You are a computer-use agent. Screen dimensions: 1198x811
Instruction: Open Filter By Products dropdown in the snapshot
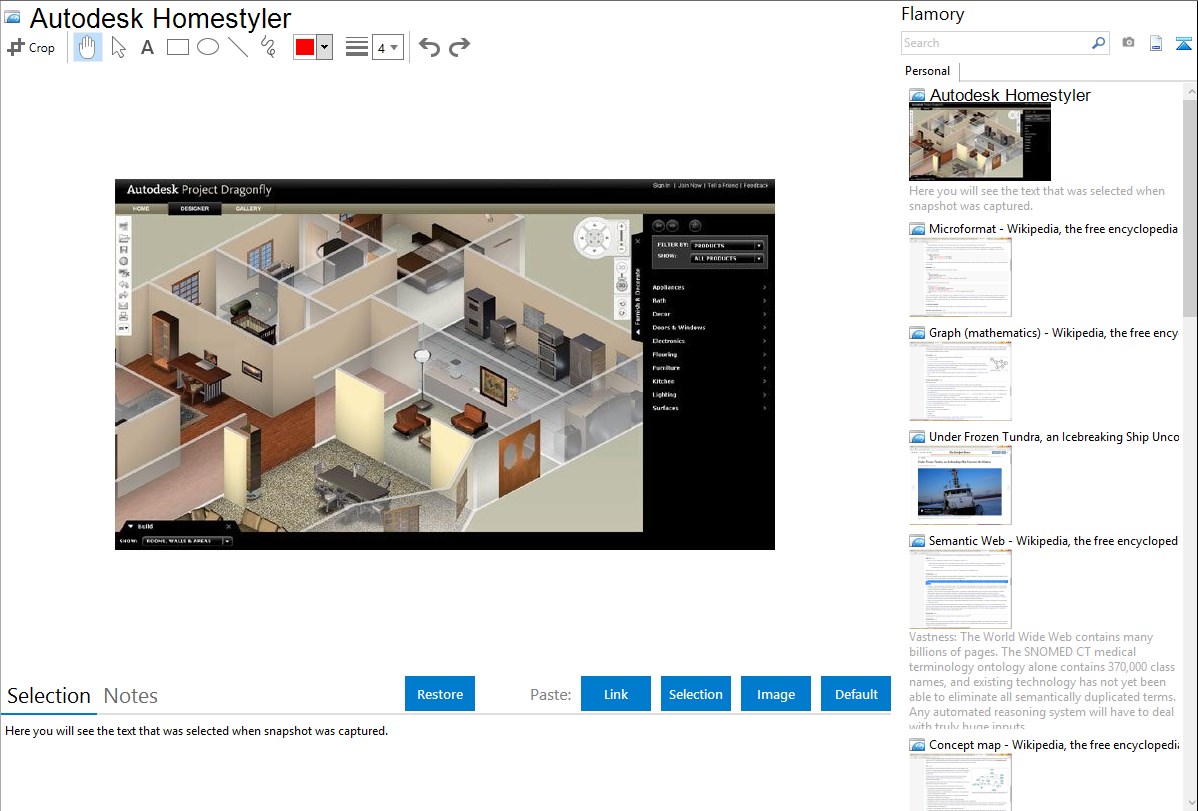coord(727,245)
